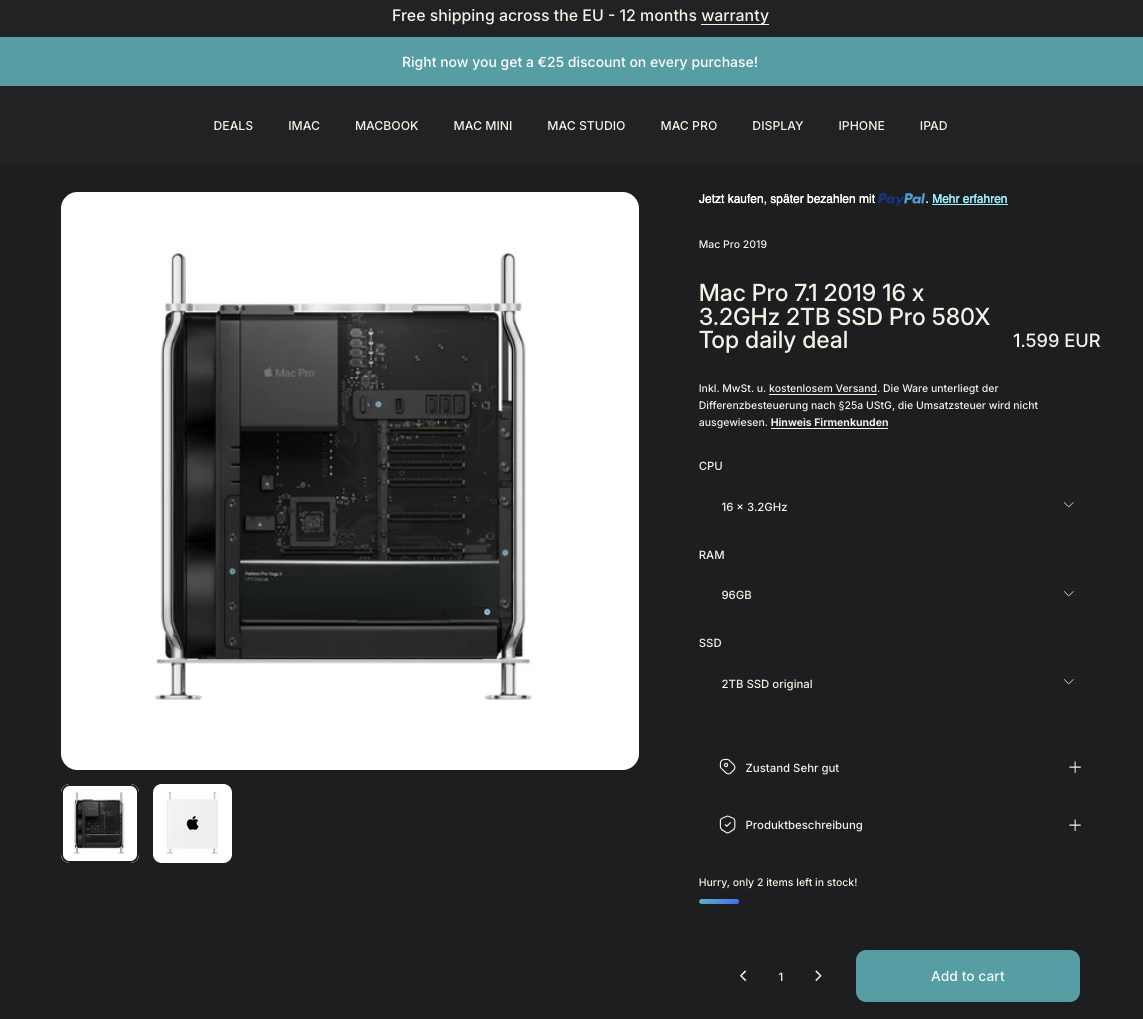This screenshot has width=1143, height=1019.
Task: Click the Mehr erfahren PayPal link
Action: [969, 199]
